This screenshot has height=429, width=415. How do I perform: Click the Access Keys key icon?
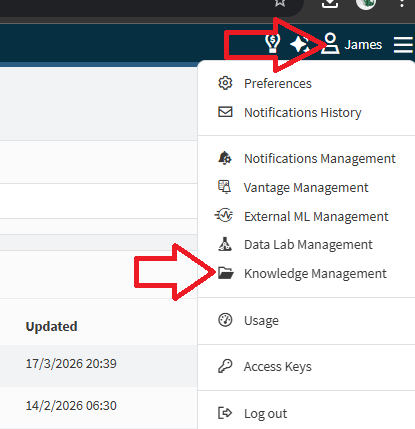coord(225,366)
